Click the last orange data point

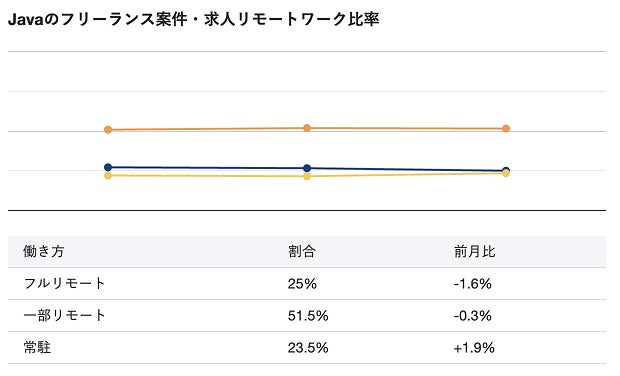tap(506, 128)
